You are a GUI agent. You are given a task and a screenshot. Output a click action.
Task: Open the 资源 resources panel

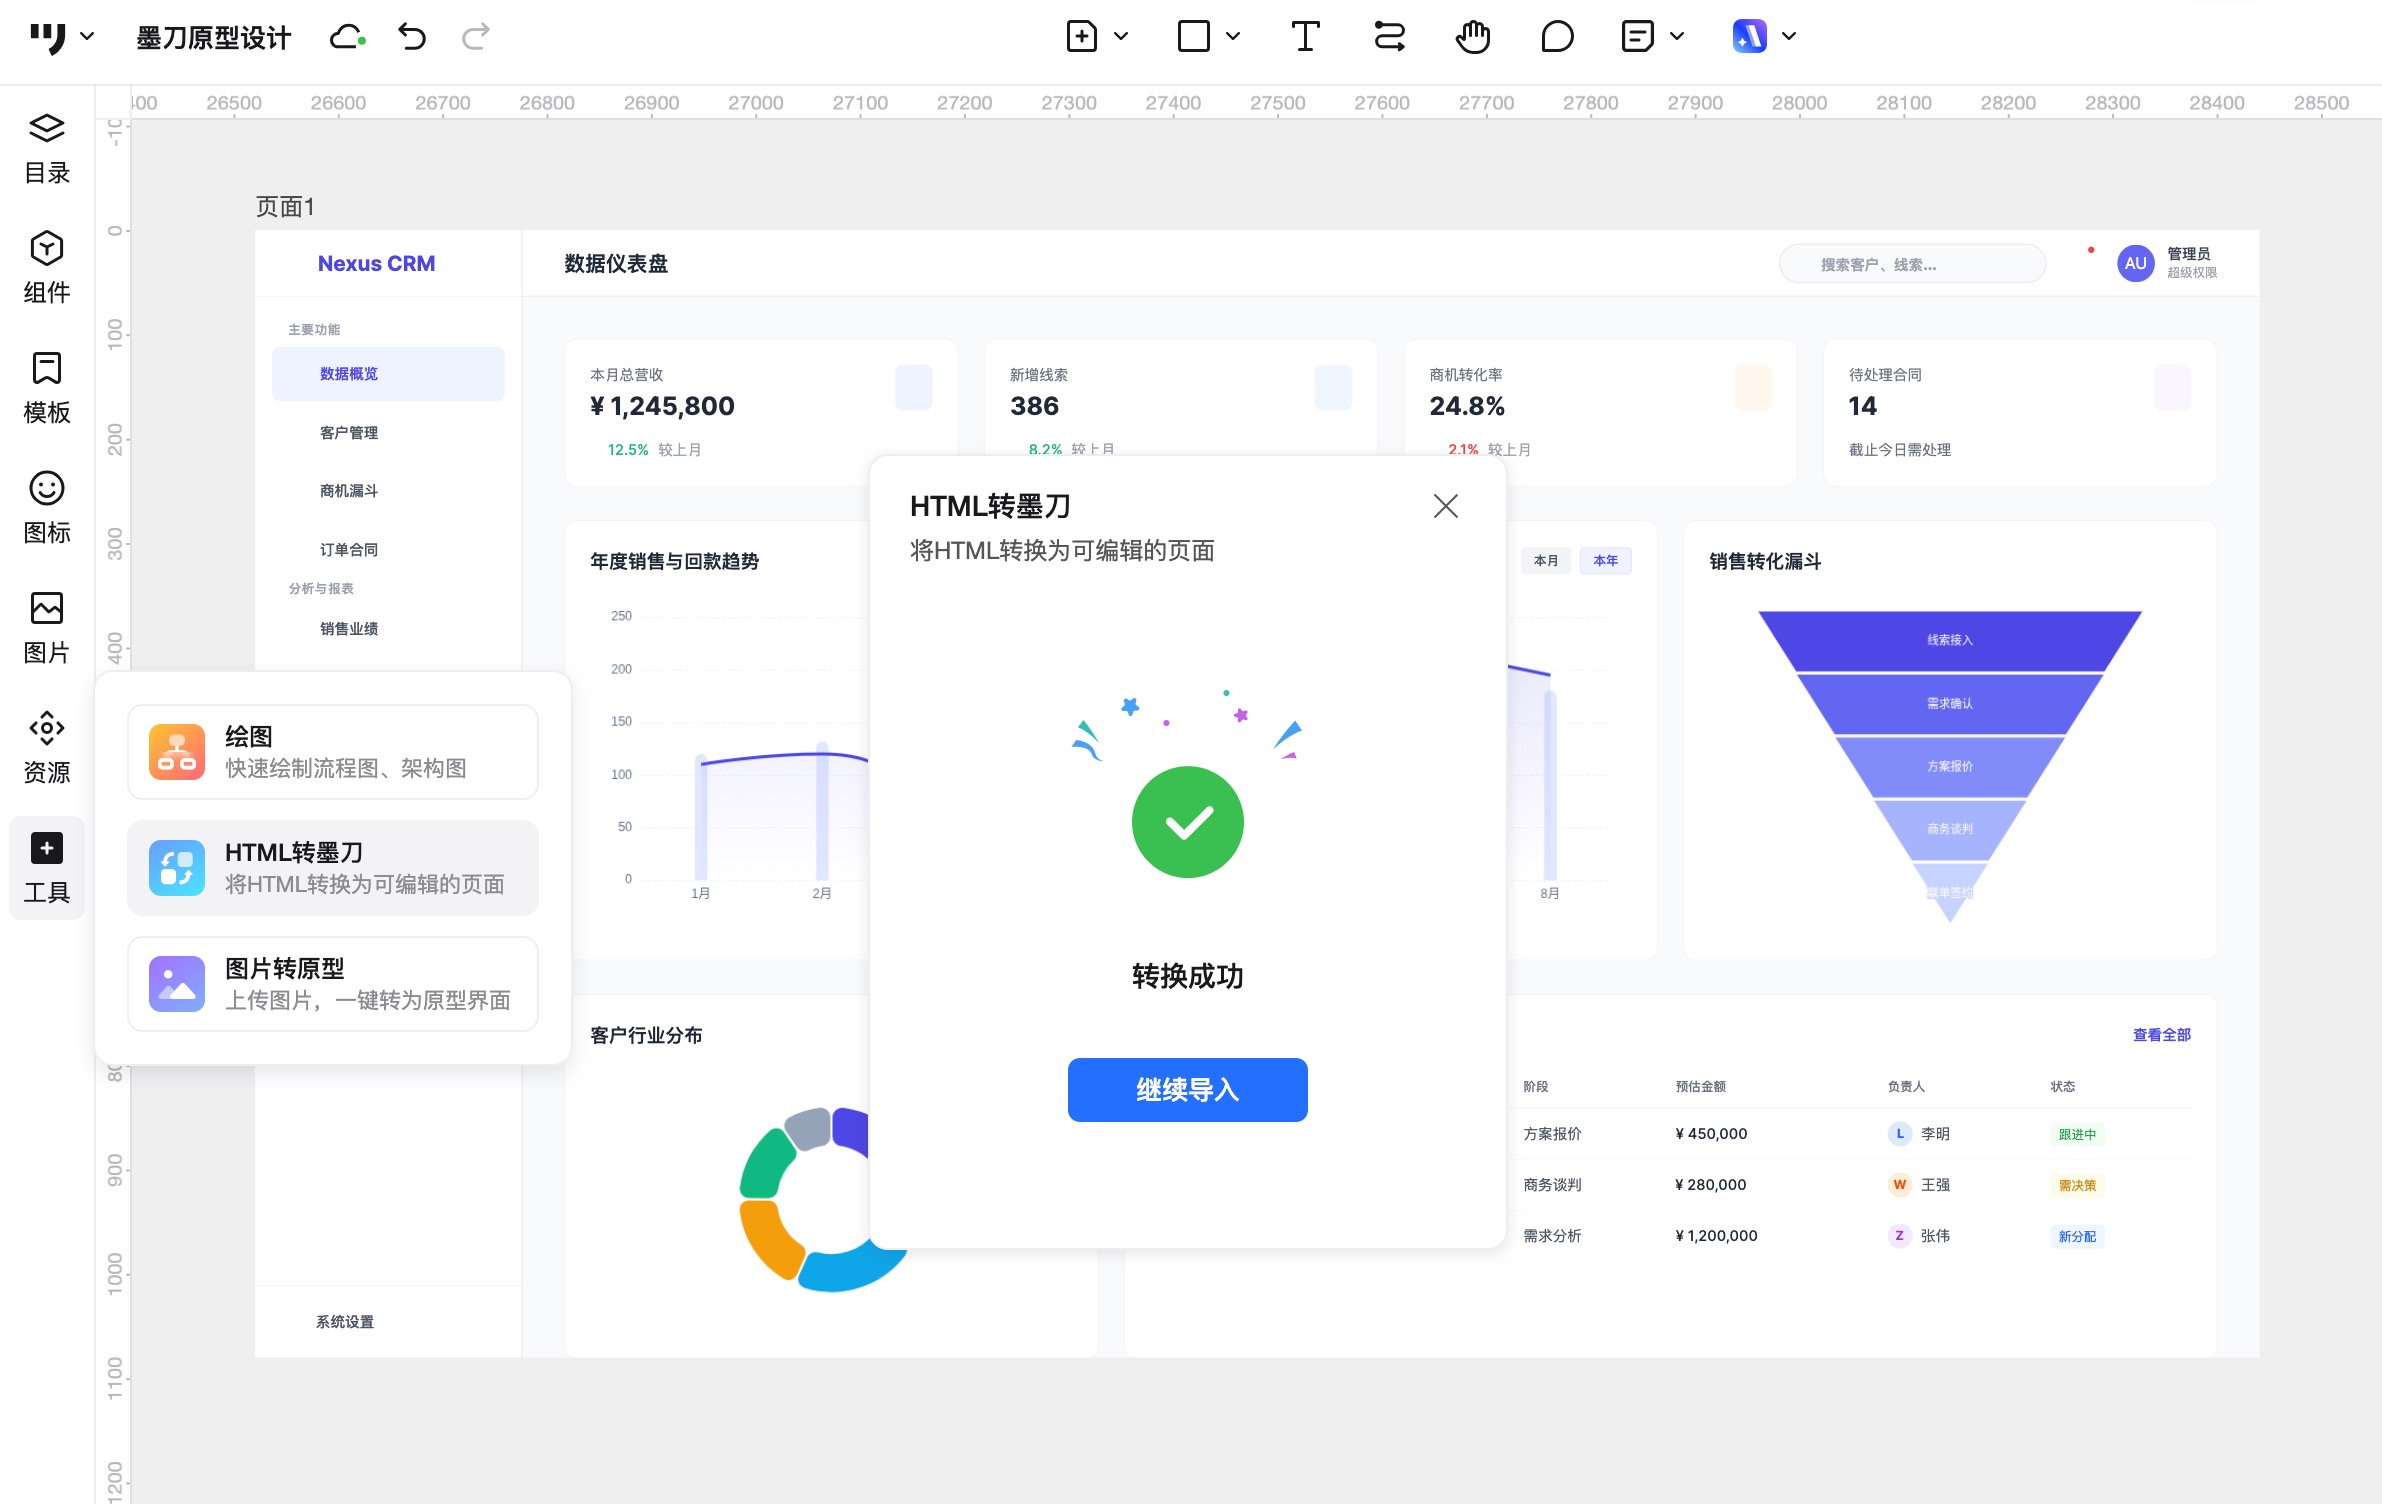(x=47, y=748)
